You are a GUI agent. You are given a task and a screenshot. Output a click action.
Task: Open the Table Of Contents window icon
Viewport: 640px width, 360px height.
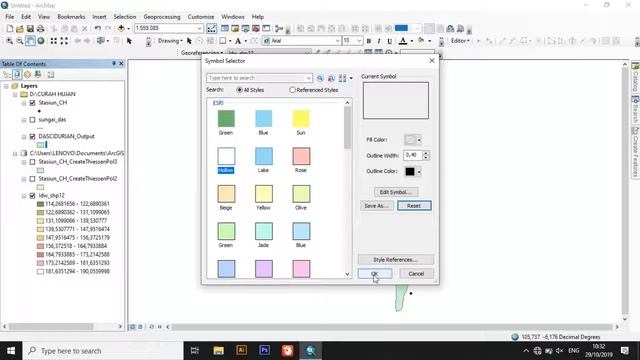coord(224,29)
